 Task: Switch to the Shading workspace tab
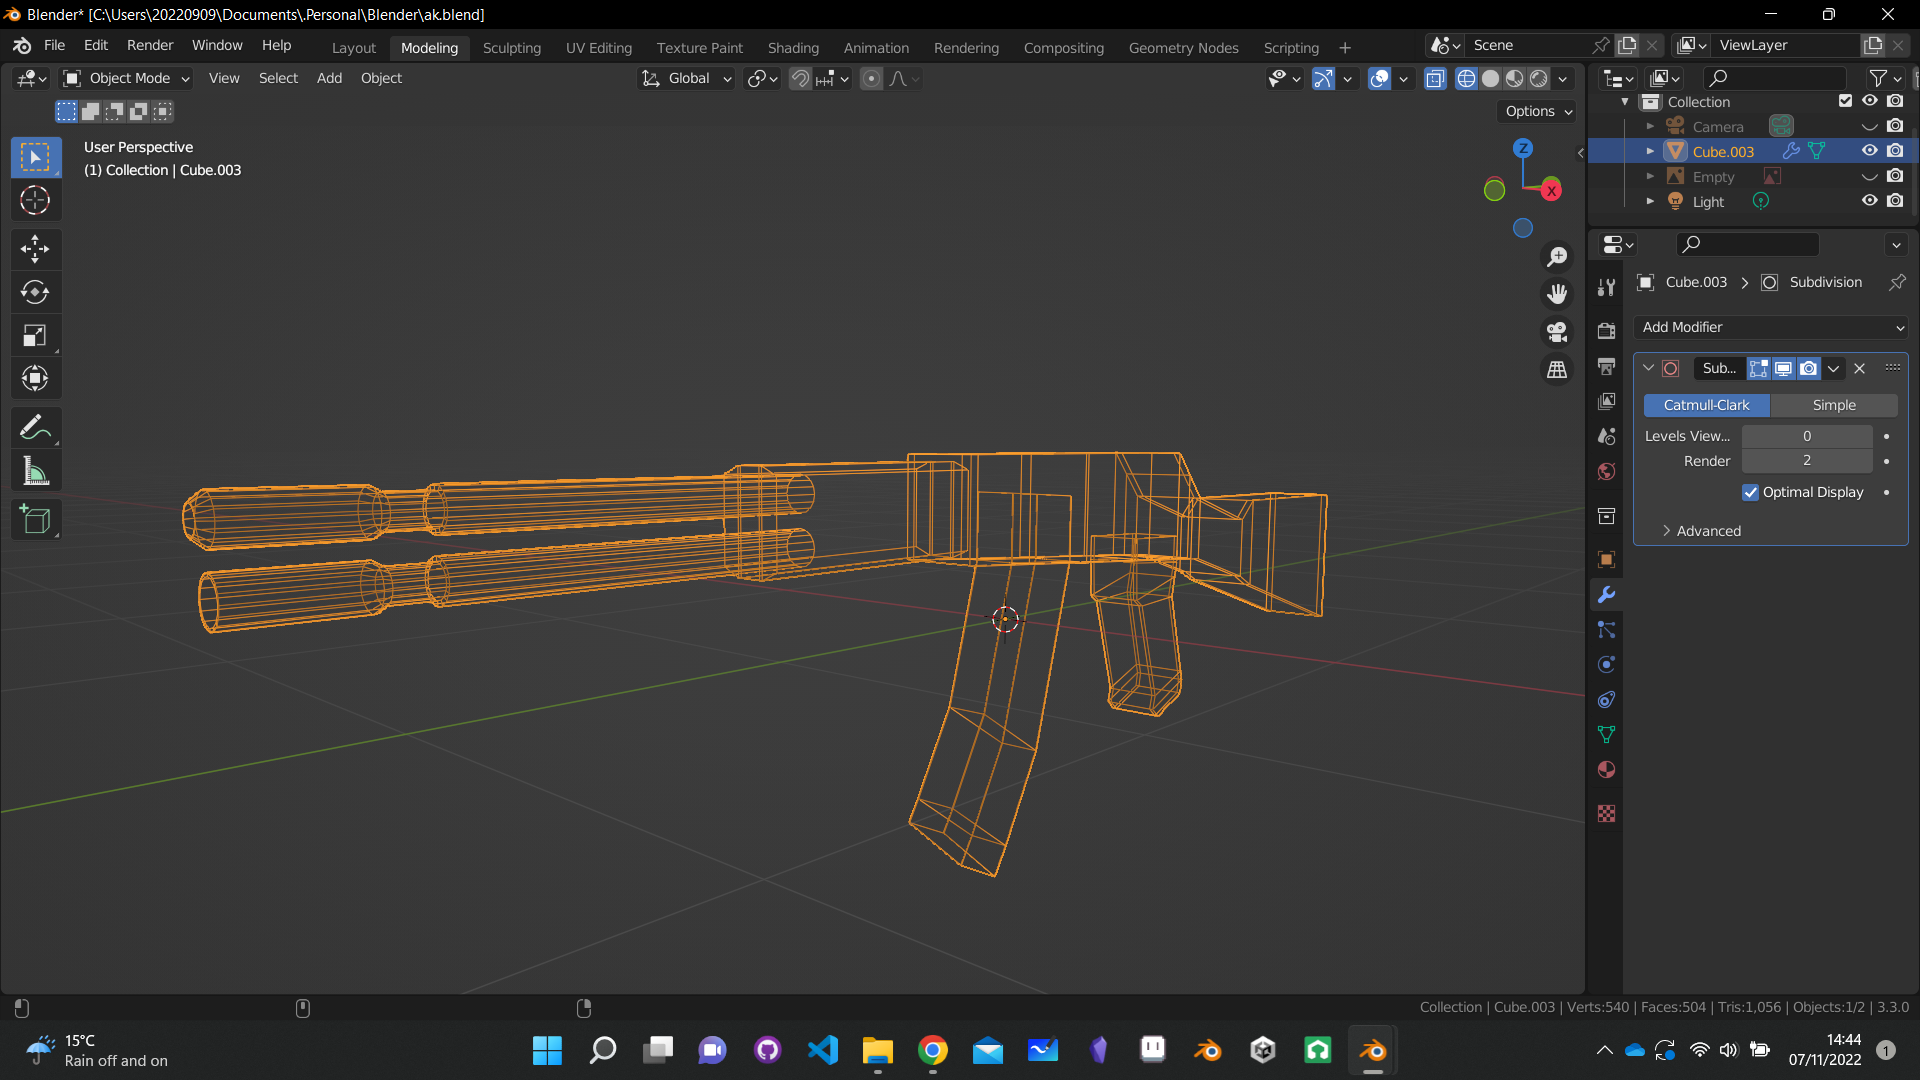pyautogui.click(x=793, y=47)
